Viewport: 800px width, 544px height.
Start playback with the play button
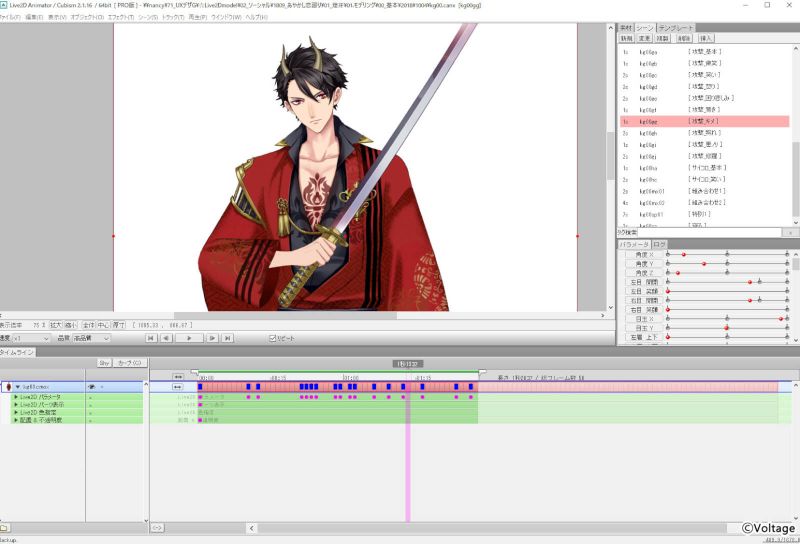point(189,338)
